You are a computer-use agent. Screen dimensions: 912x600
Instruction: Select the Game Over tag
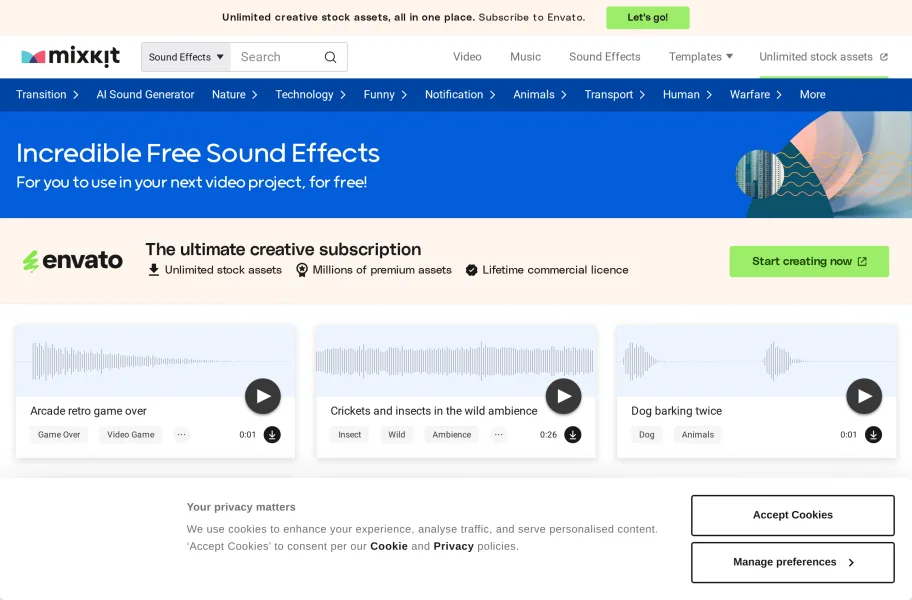click(x=59, y=434)
